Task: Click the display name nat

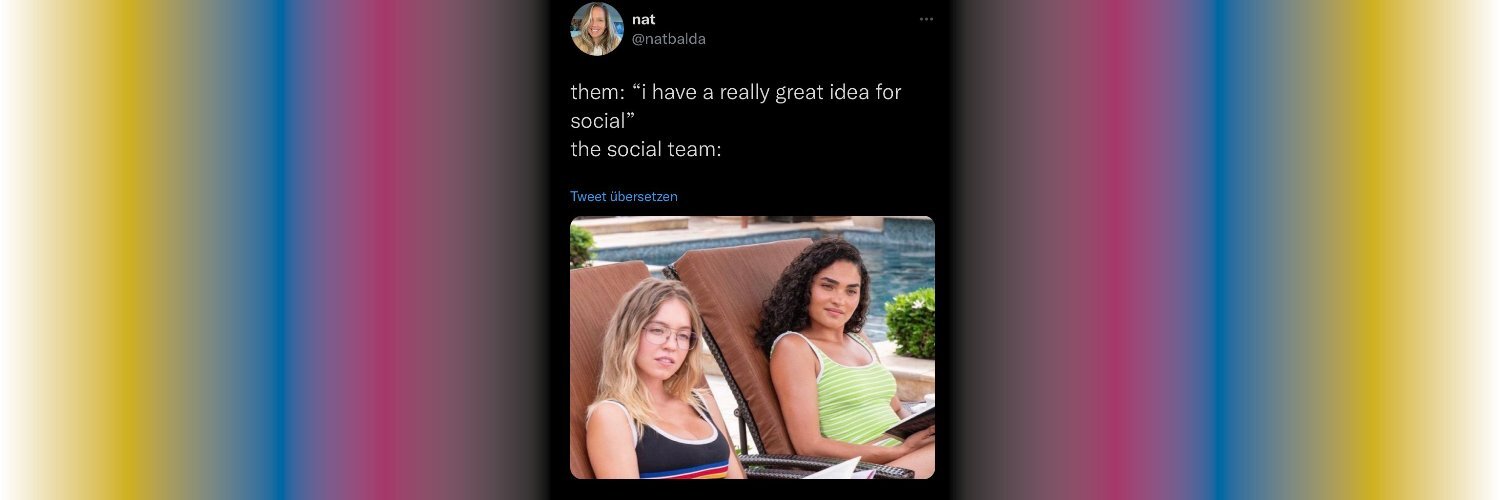Action: [644, 19]
